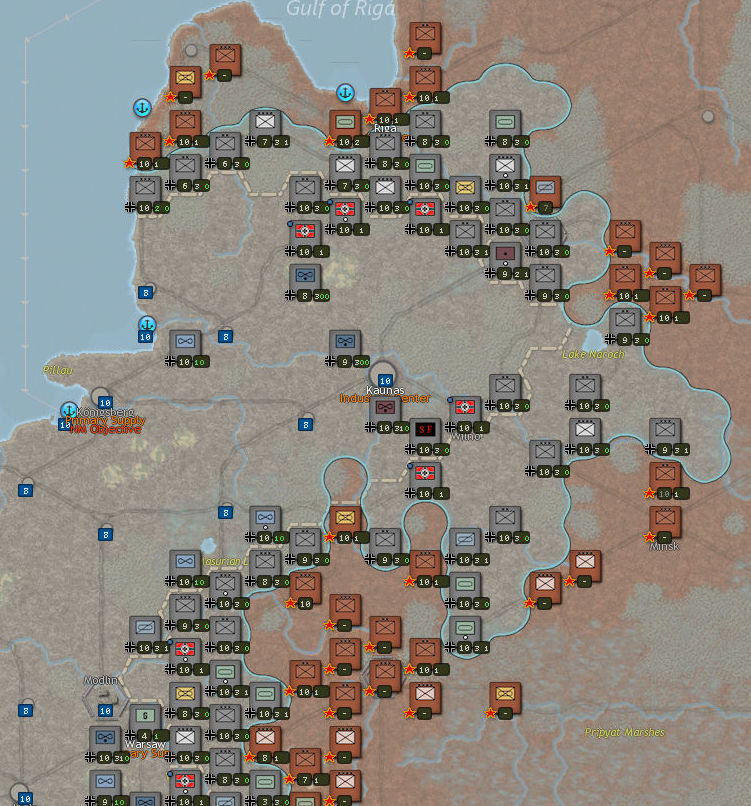Select the black SF counter near Wilno

(x=425, y=429)
